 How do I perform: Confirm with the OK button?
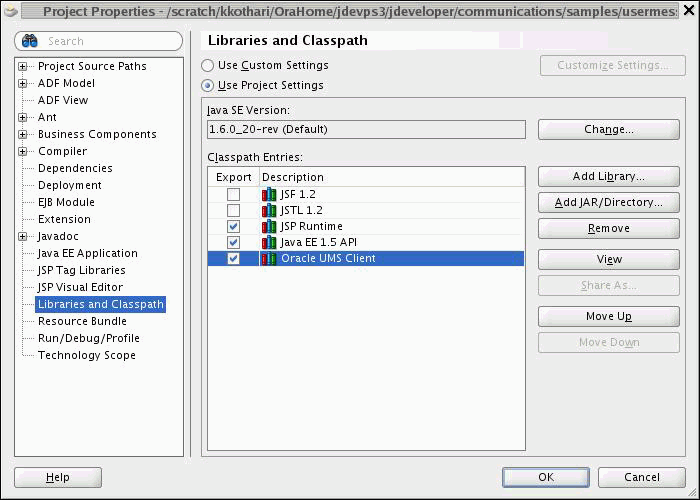pos(546,477)
